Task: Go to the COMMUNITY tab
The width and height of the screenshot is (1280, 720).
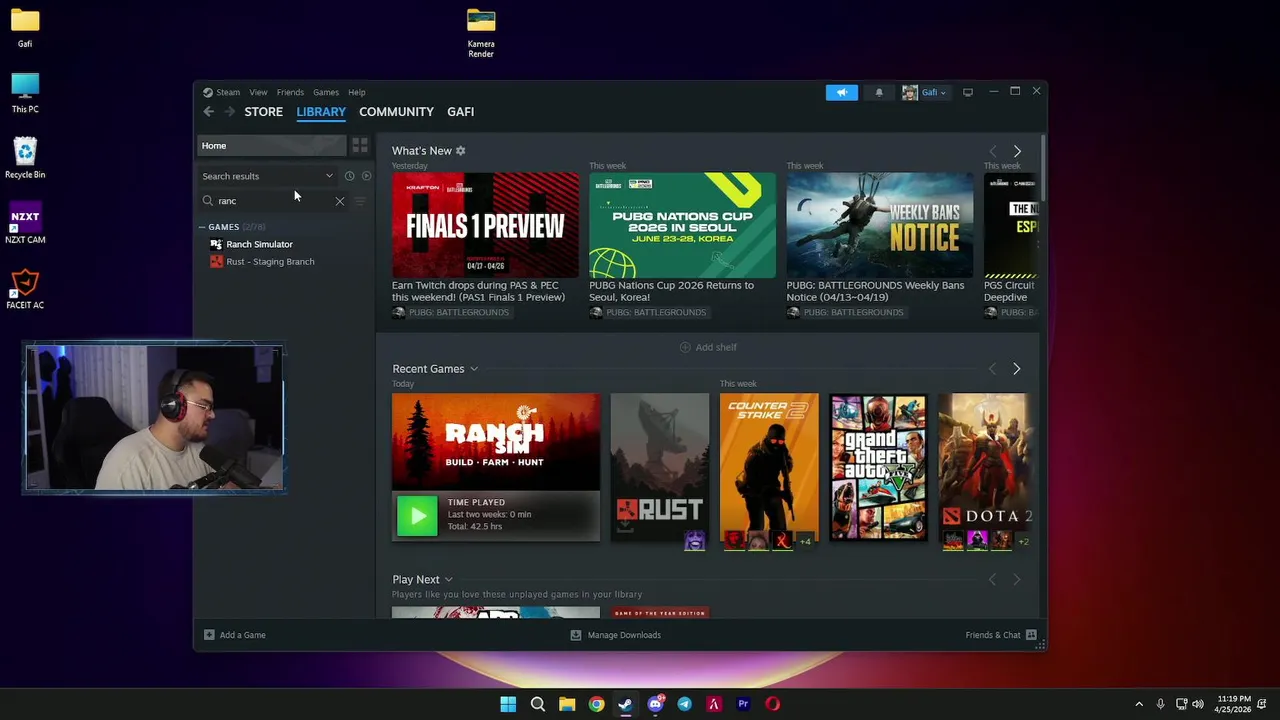Action: 396,112
